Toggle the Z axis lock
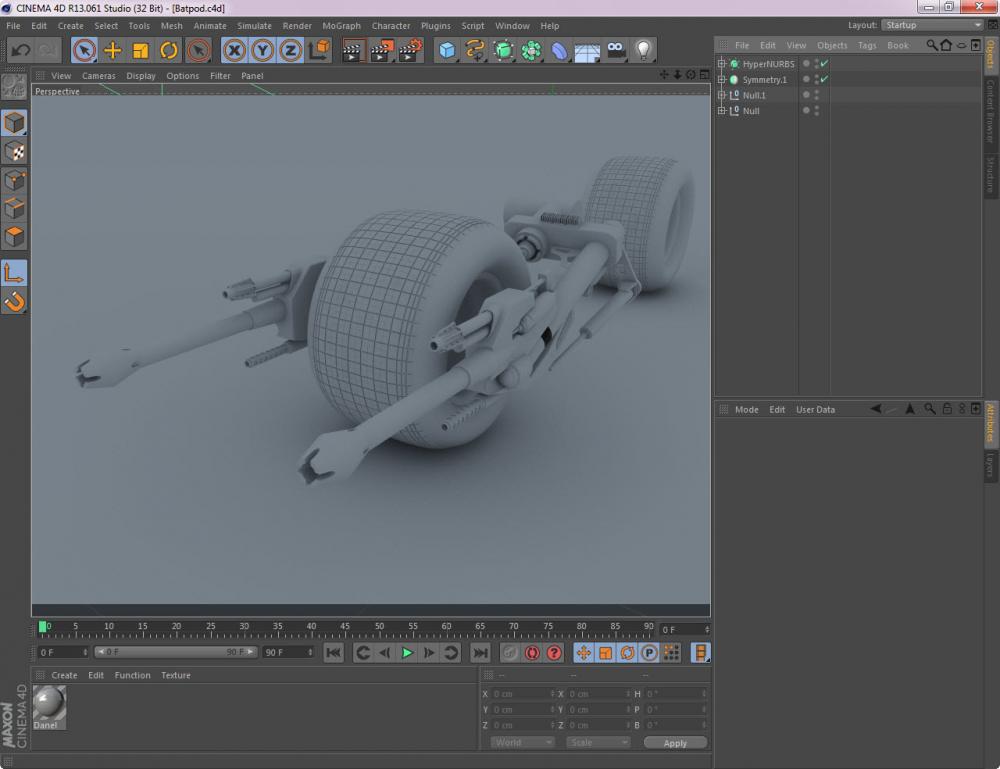The width and height of the screenshot is (1000, 769). click(290, 50)
